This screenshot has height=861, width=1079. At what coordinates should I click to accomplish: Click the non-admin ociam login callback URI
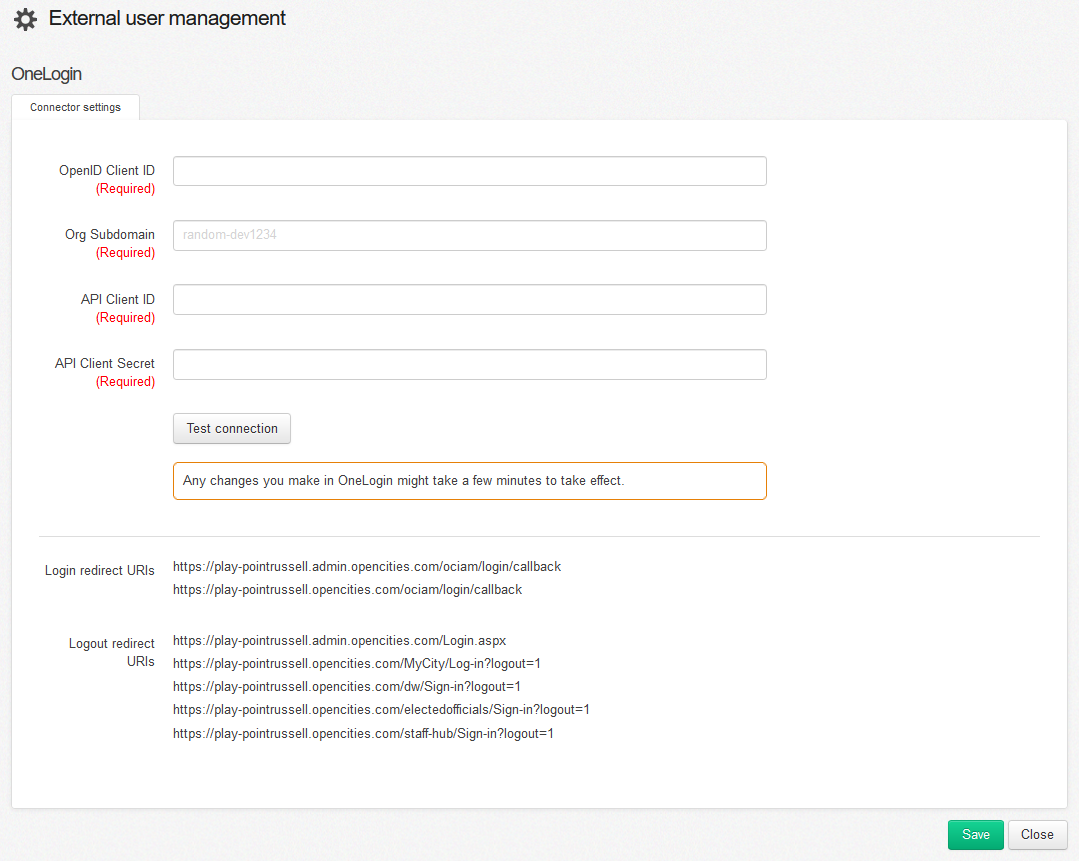tap(347, 590)
